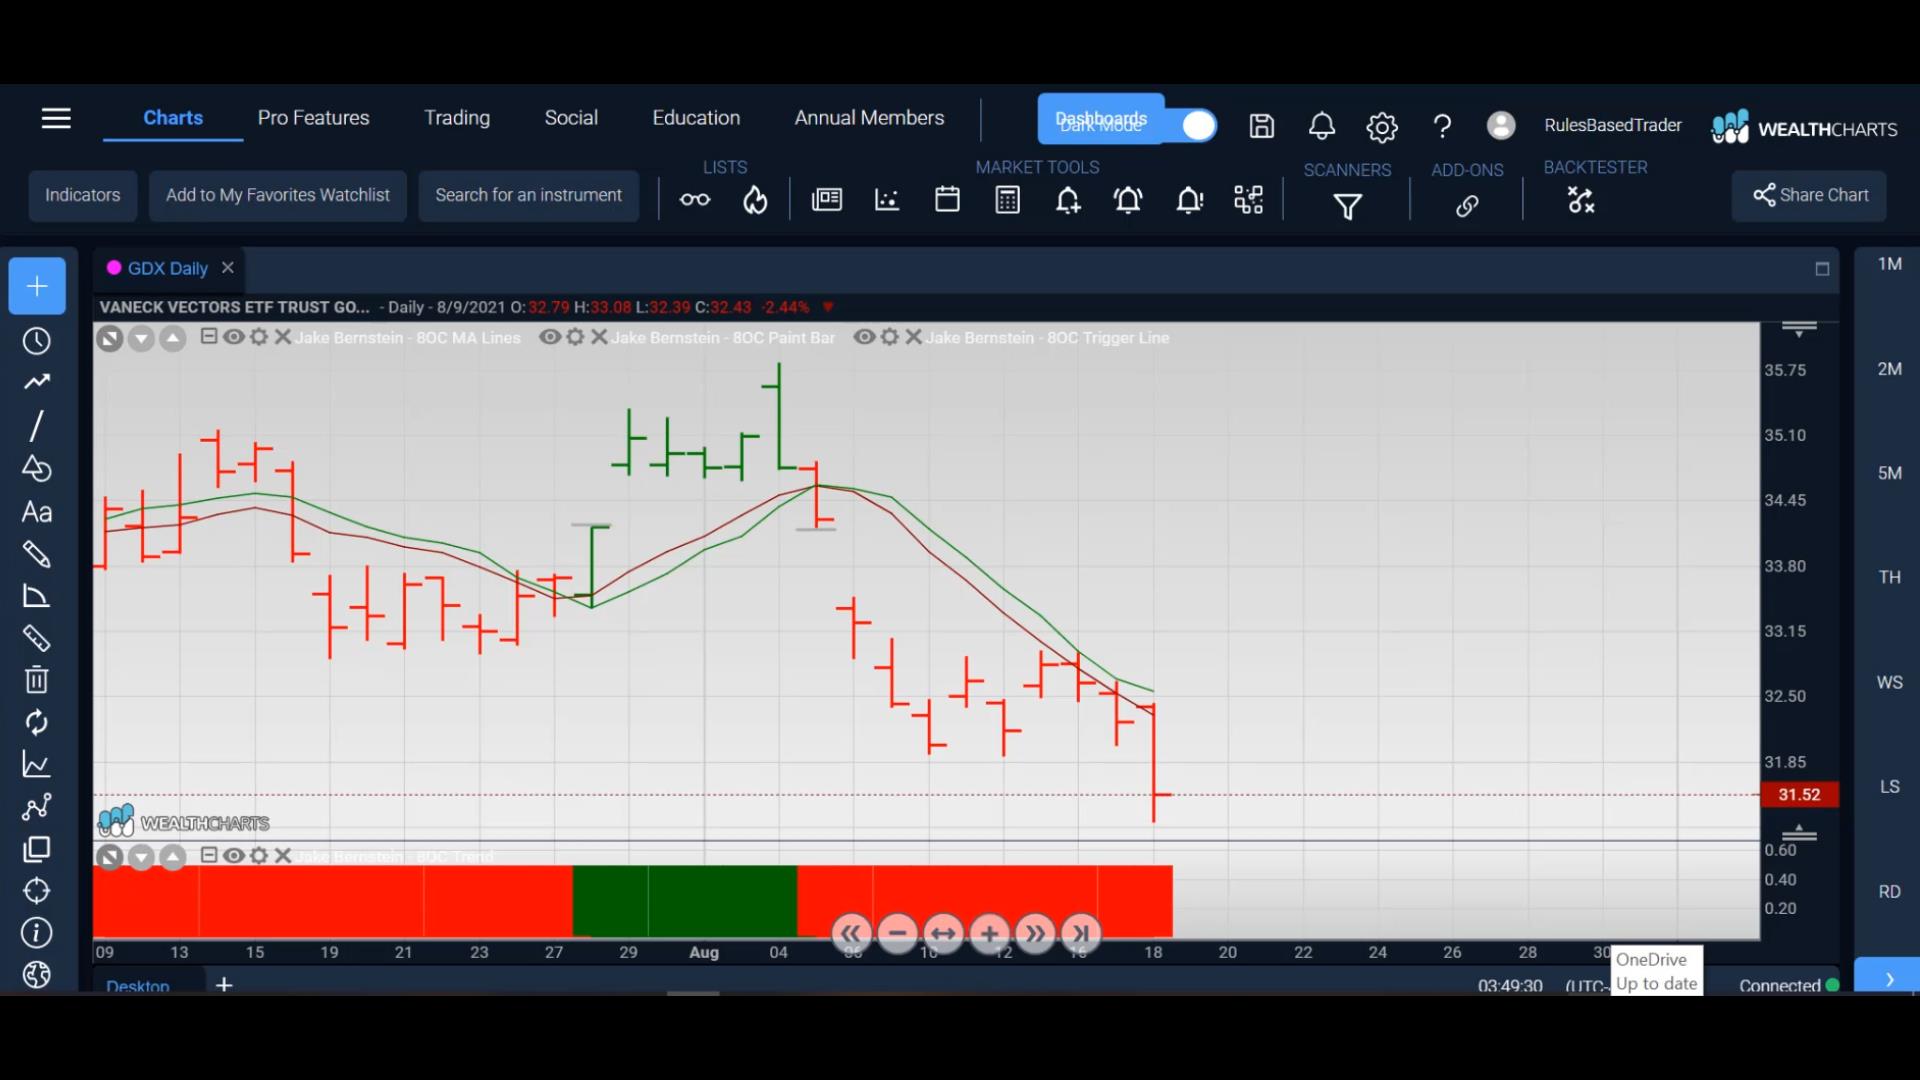Open the Social menu
This screenshot has width=1920, height=1080.
click(571, 118)
